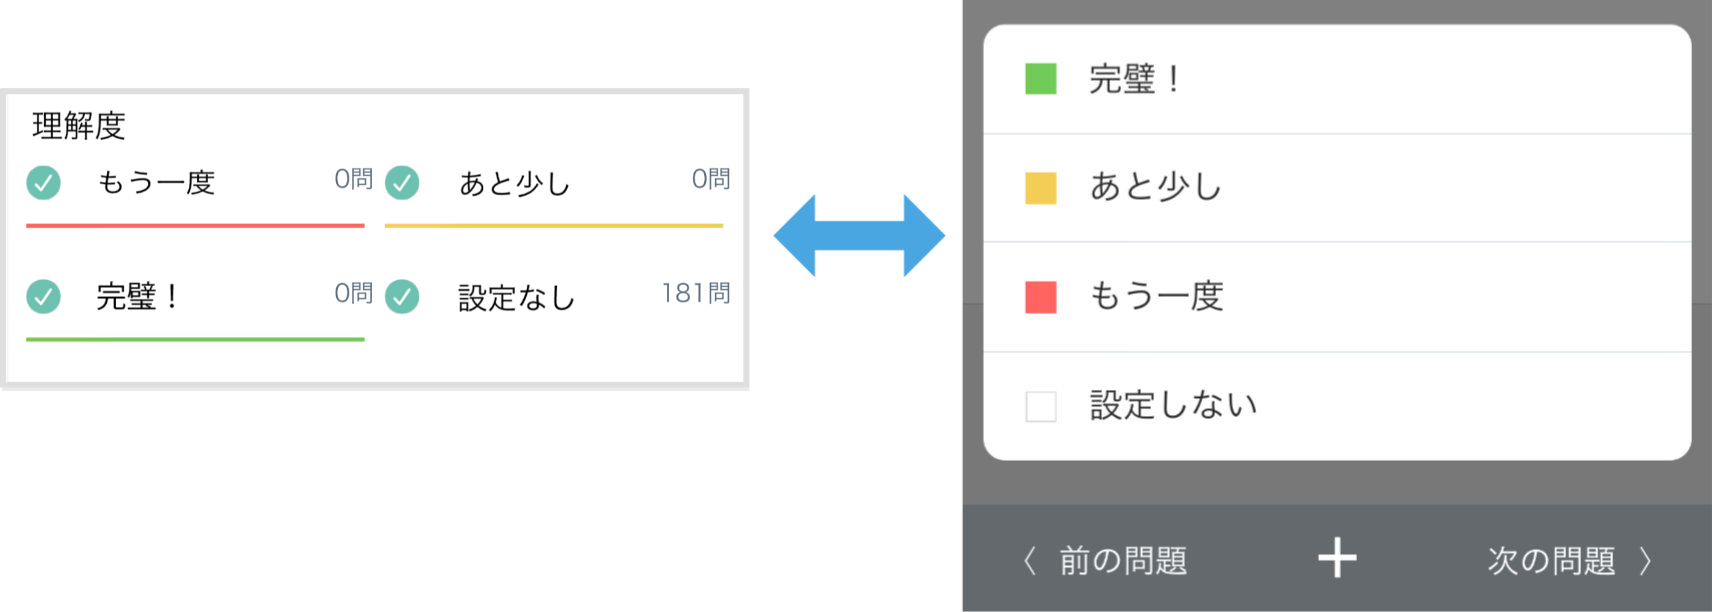Choose あと少し option in the popup list
The image size is (1712, 612).
pyautogui.click(x=1337, y=188)
